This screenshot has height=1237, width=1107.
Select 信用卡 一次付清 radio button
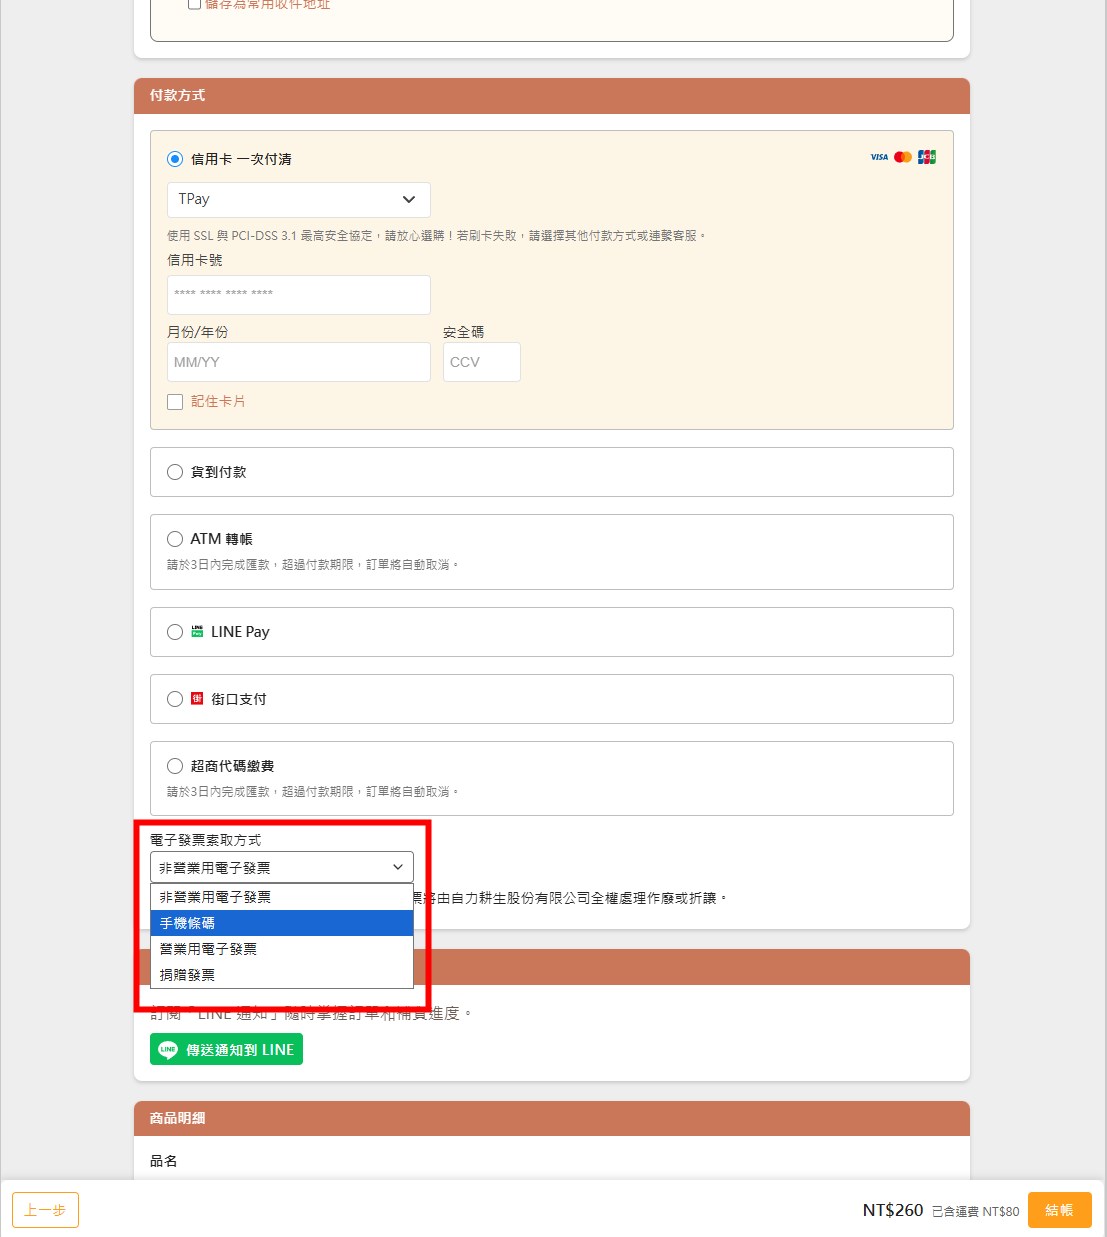[175, 159]
